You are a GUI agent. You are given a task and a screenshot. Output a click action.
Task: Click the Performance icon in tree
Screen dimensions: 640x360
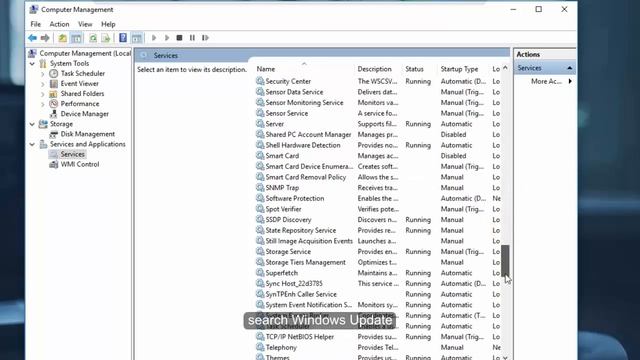tap(53, 104)
